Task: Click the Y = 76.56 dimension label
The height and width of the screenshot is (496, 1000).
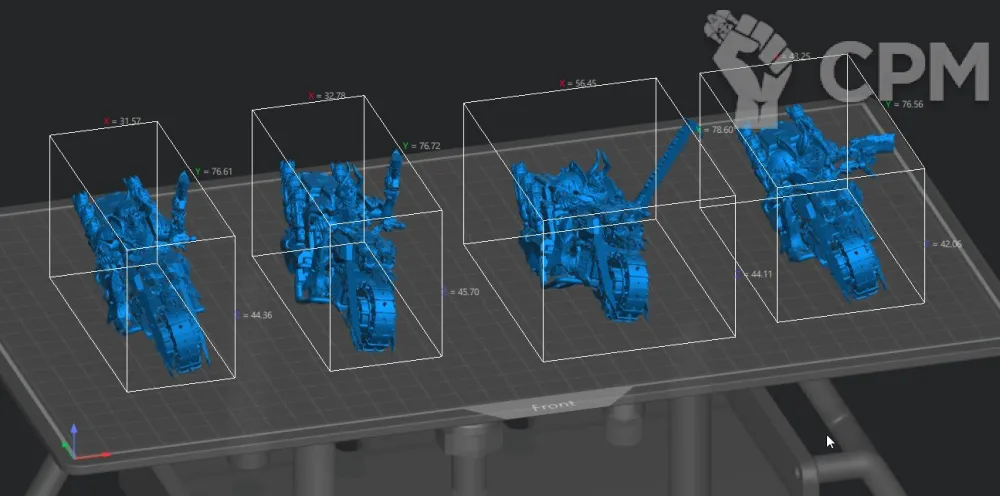Action: 903,104
